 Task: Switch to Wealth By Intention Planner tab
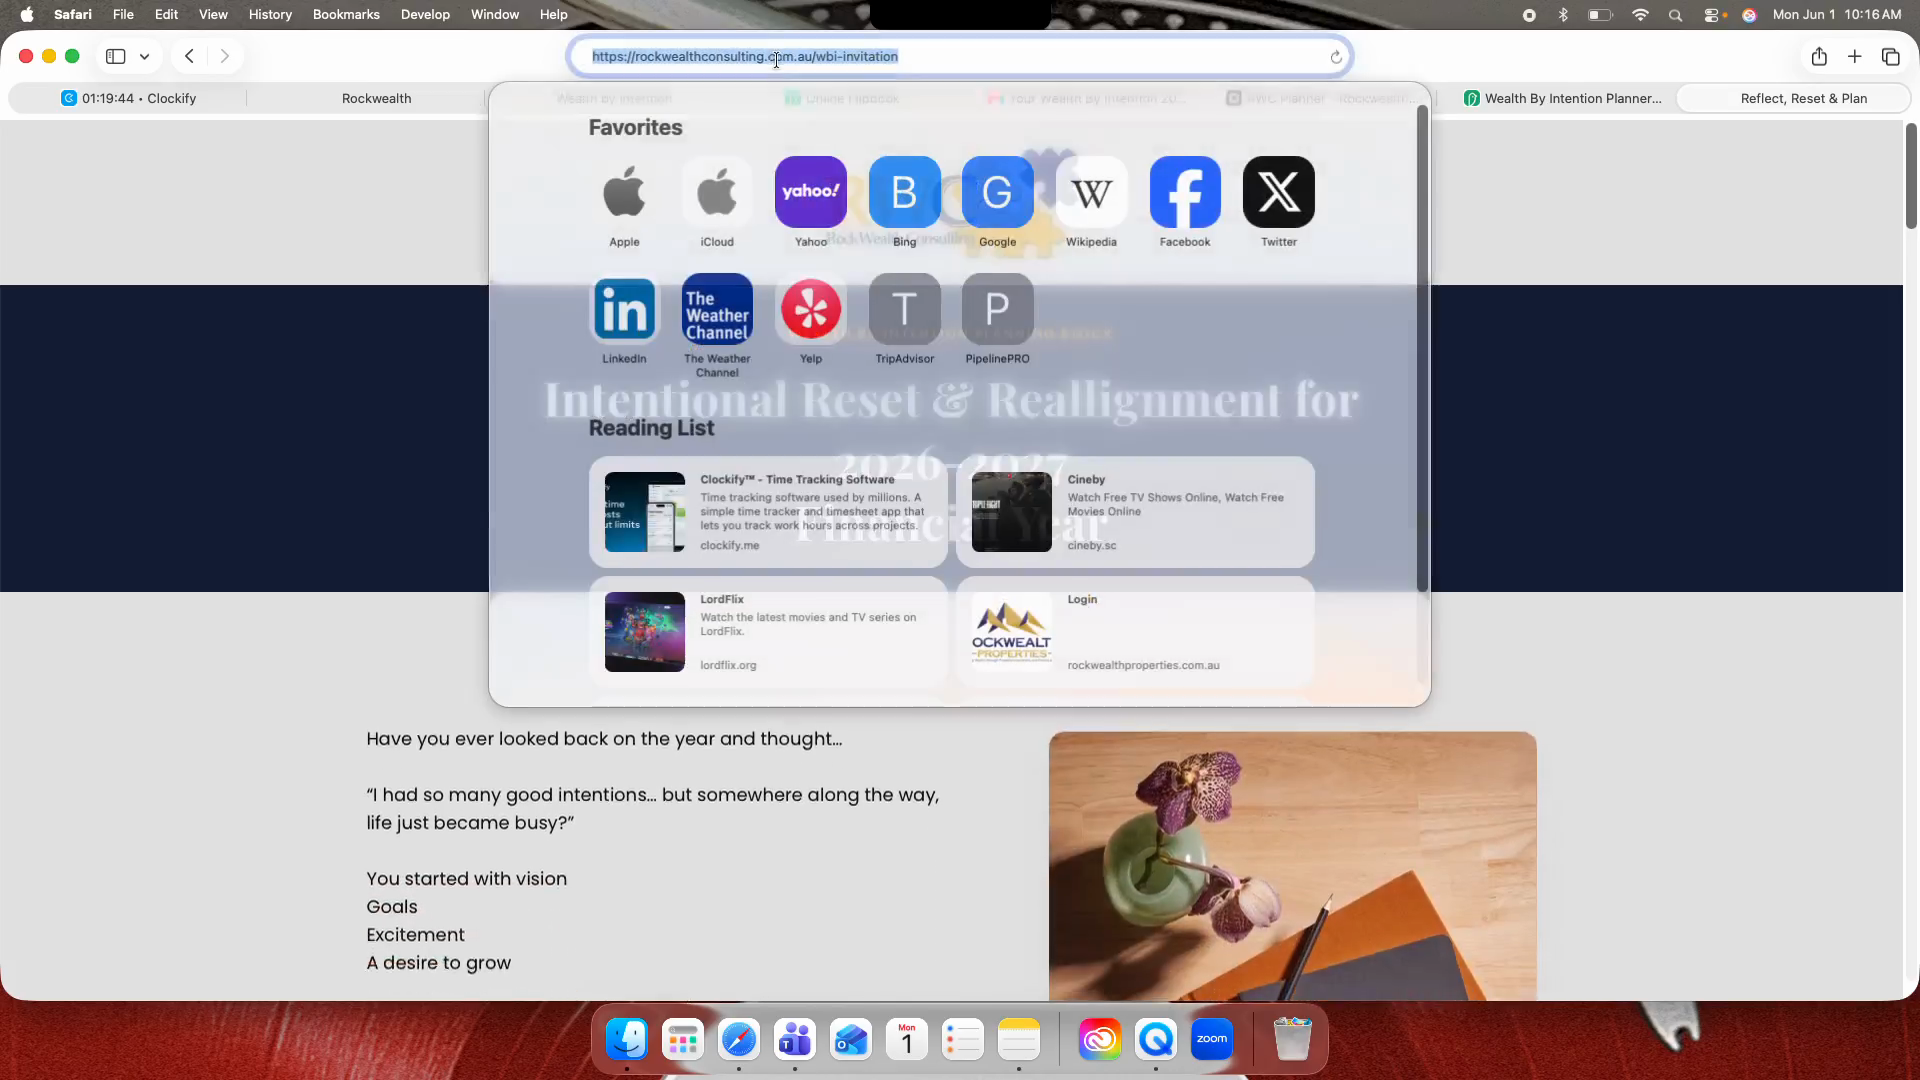tap(1562, 98)
